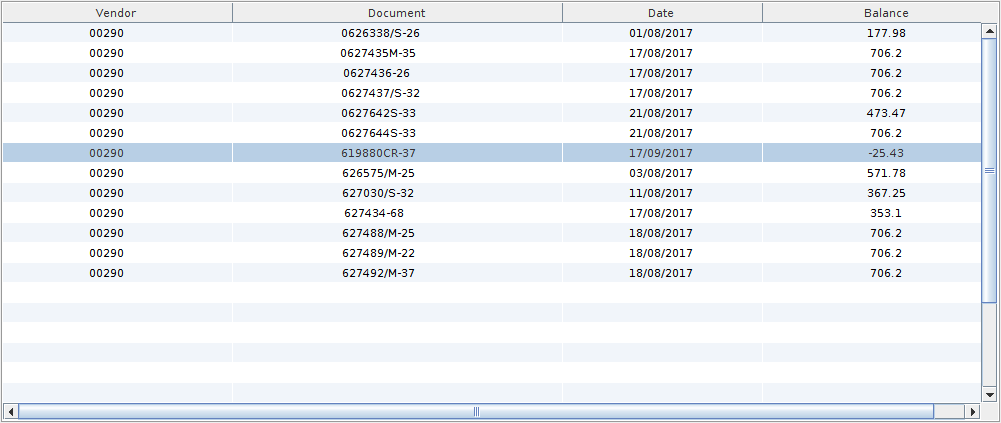Click the Date column header

pos(660,13)
